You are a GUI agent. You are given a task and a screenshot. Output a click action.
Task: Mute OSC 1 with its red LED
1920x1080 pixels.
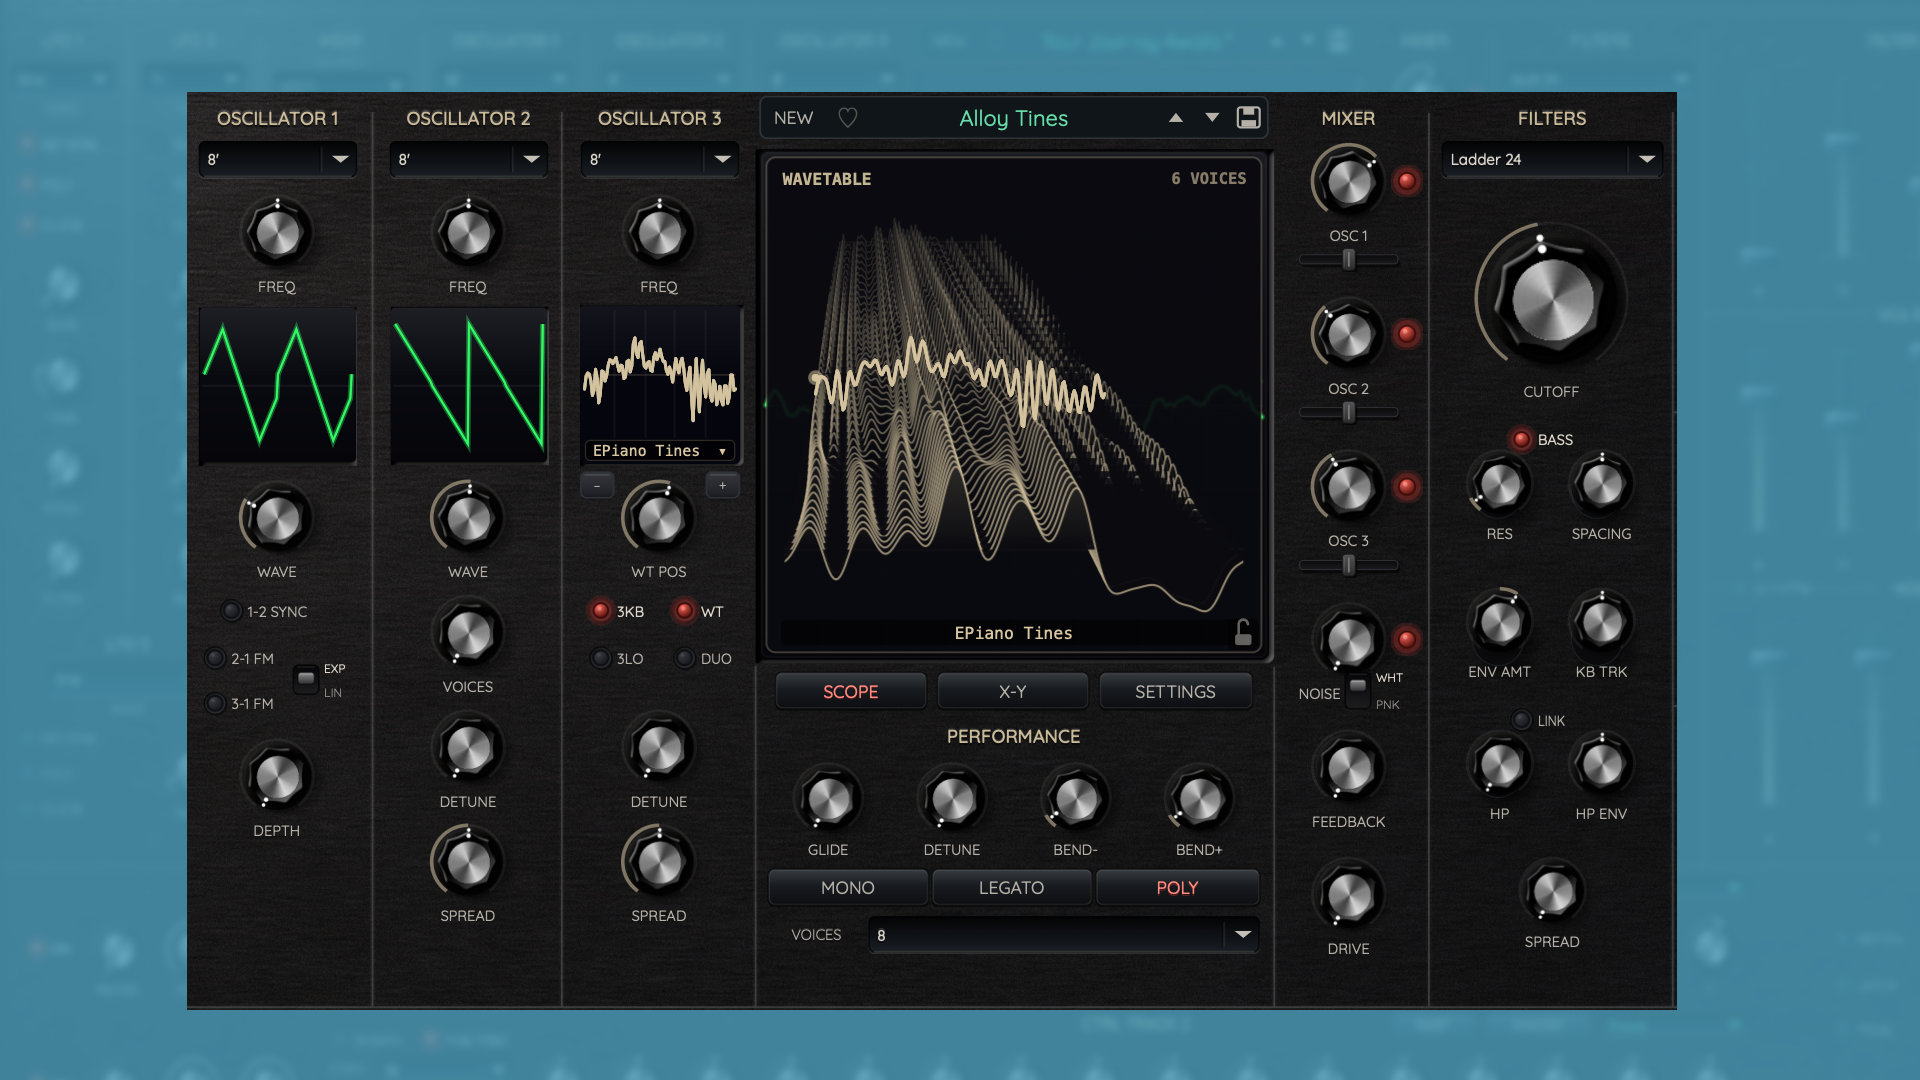[x=1407, y=181]
